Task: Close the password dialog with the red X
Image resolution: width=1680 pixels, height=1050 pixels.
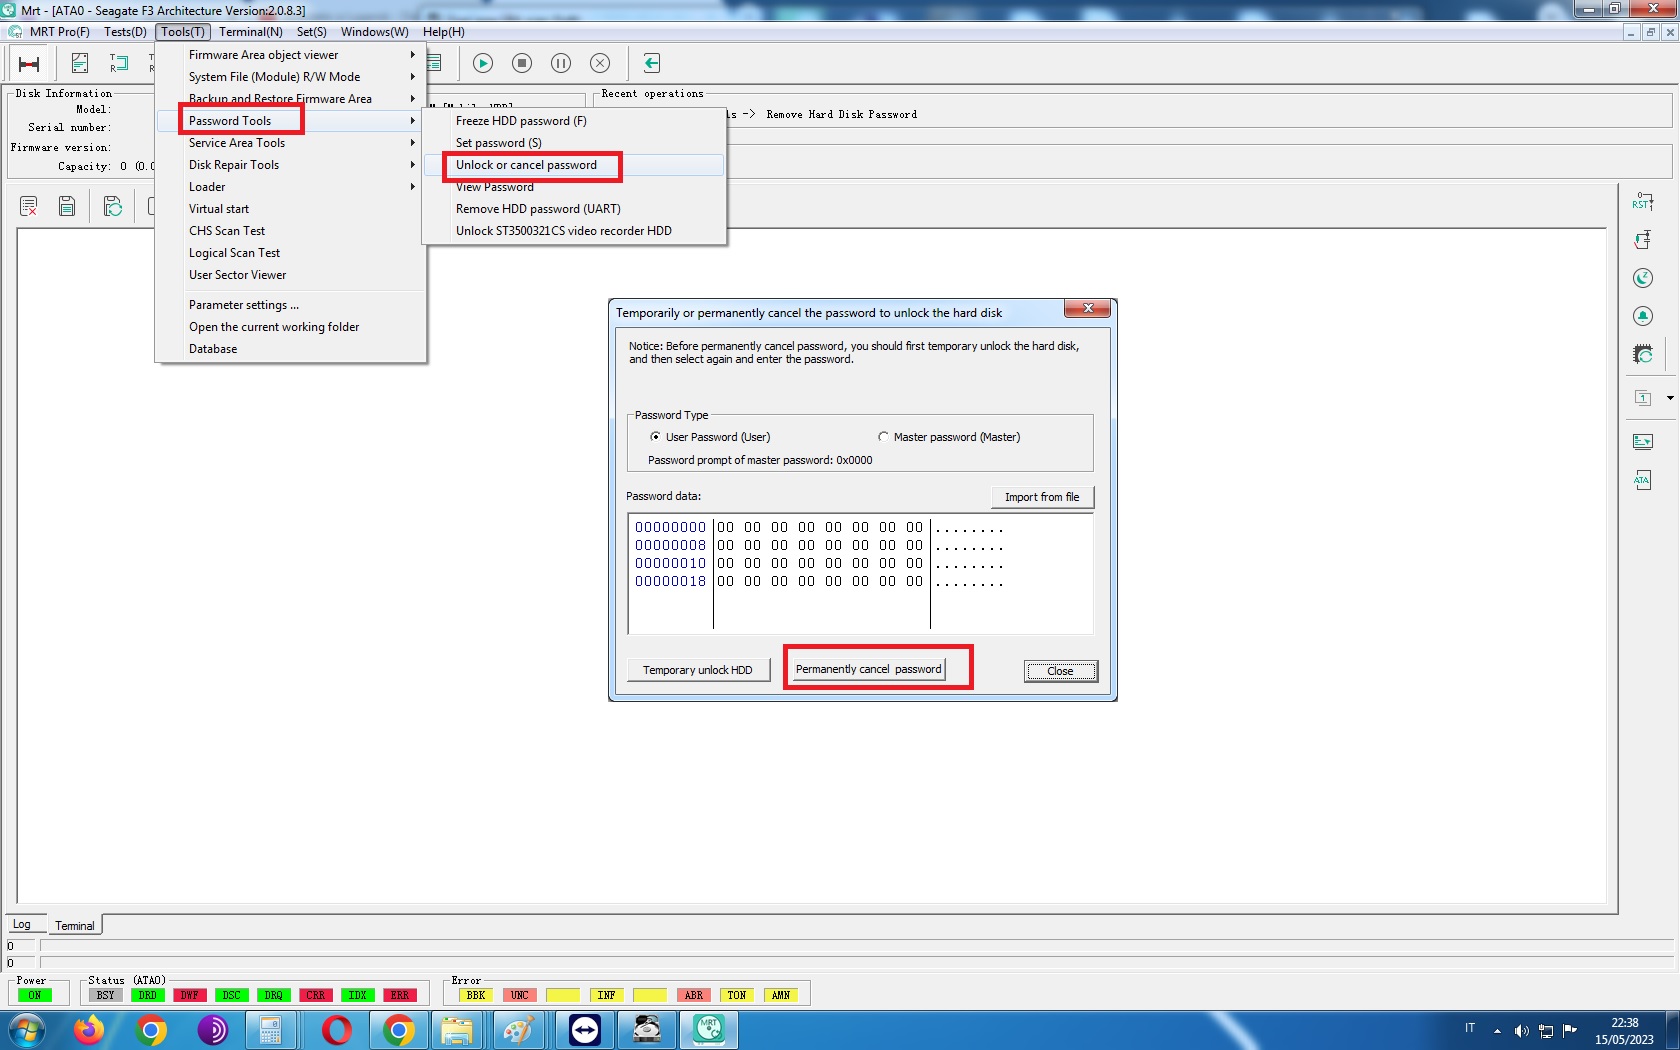Action: tap(1088, 308)
